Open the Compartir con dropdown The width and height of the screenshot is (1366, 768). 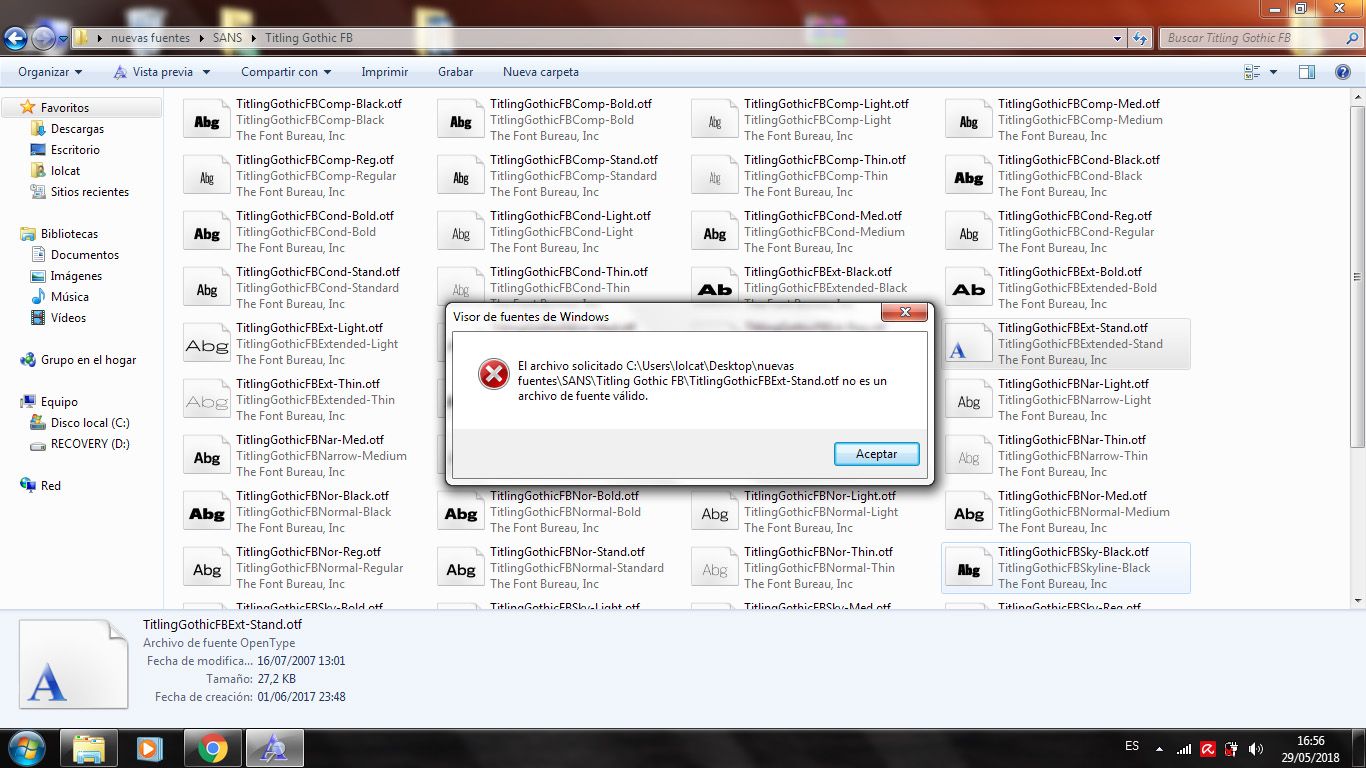pyautogui.click(x=286, y=72)
